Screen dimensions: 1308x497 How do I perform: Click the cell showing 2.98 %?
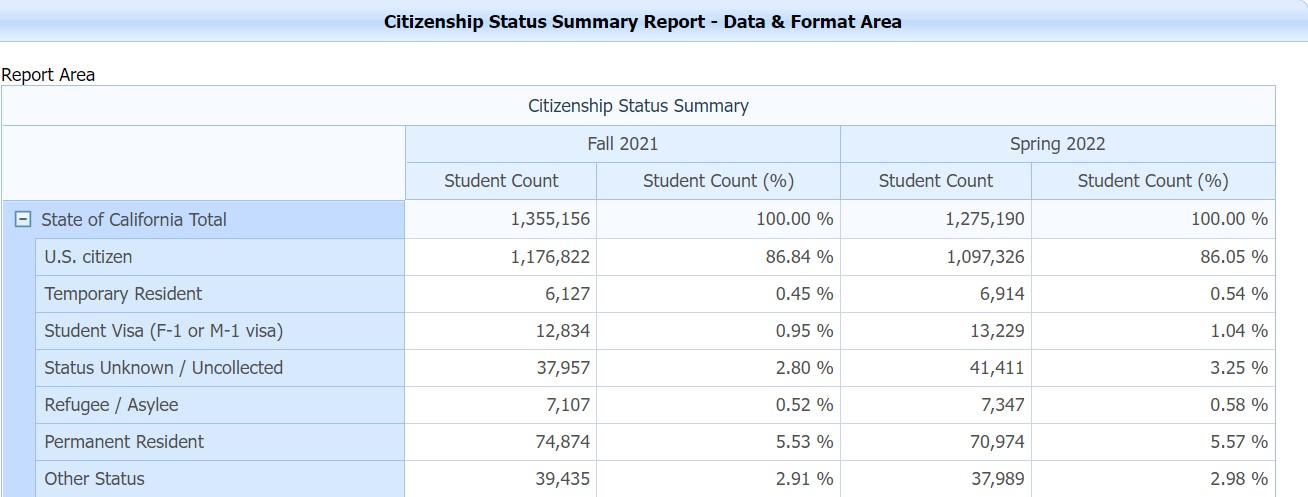click(x=1153, y=479)
